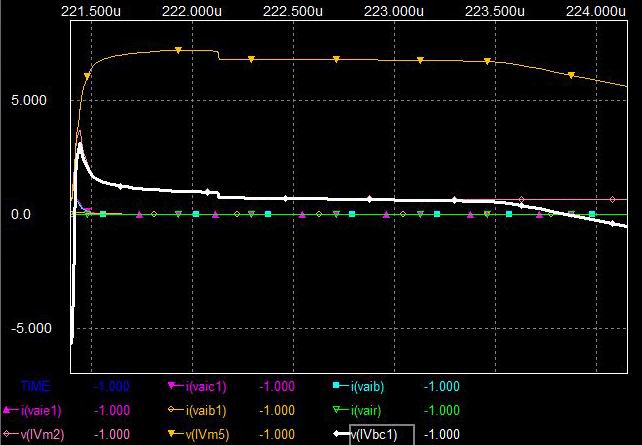Click the i(vaie1) value -1.000
Viewport: 642px width, 445px height.
pos(112,411)
